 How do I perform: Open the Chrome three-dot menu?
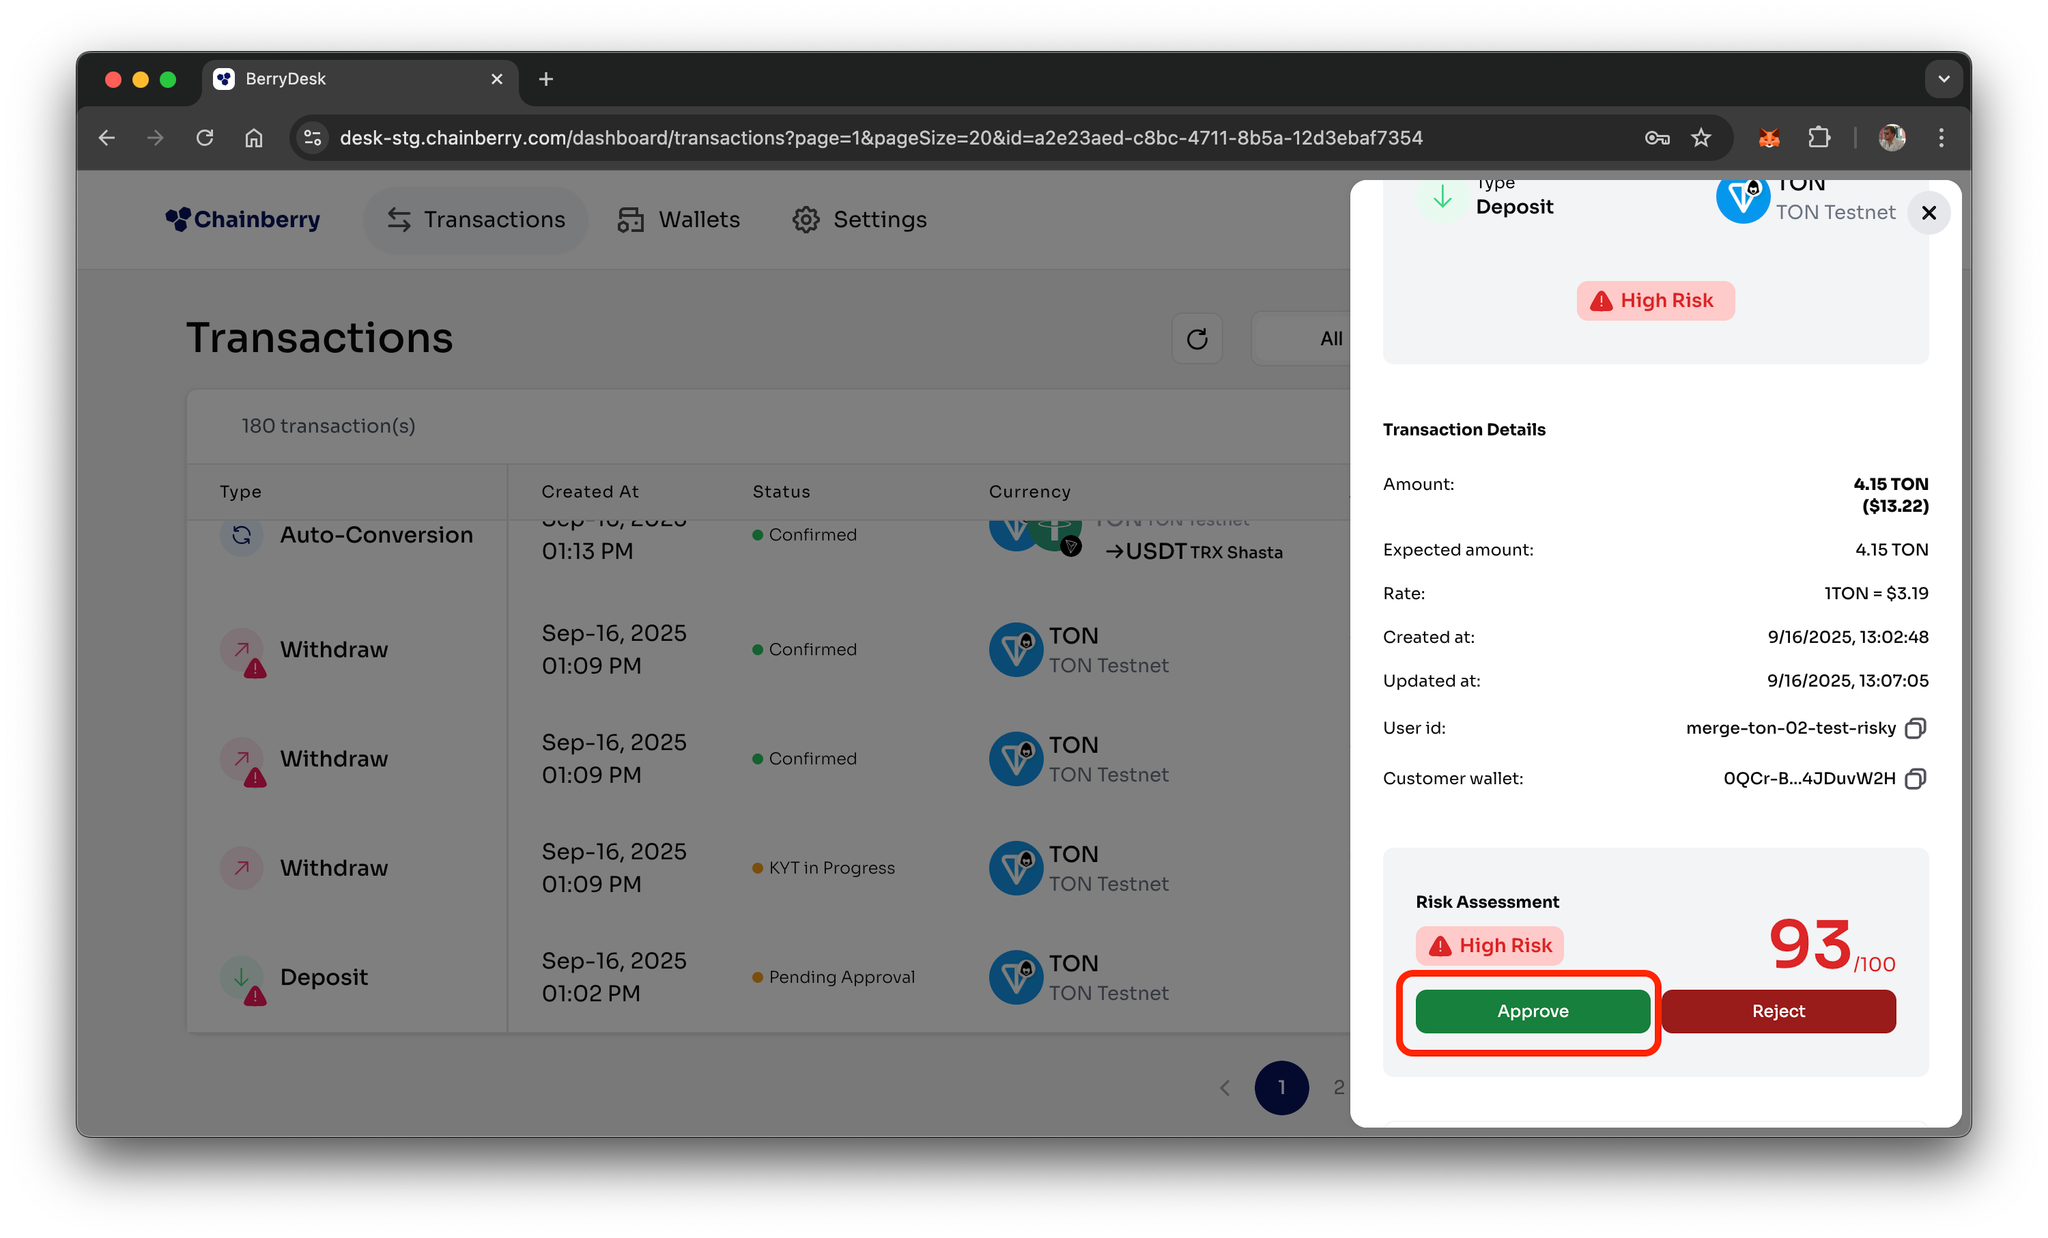pos(1941,138)
